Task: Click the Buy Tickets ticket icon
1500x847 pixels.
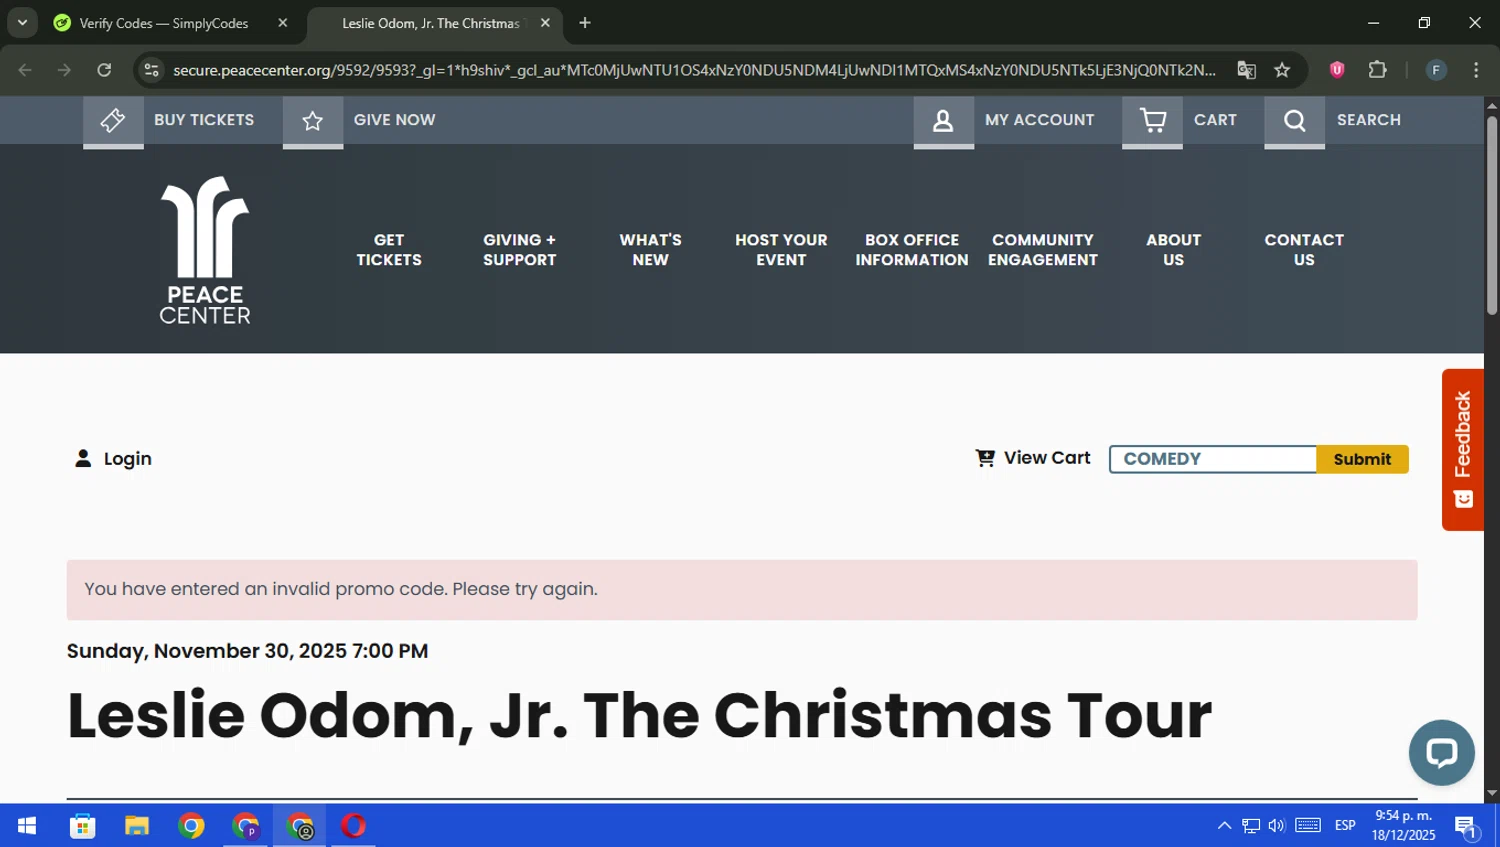Action: click(x=113, y=121)
